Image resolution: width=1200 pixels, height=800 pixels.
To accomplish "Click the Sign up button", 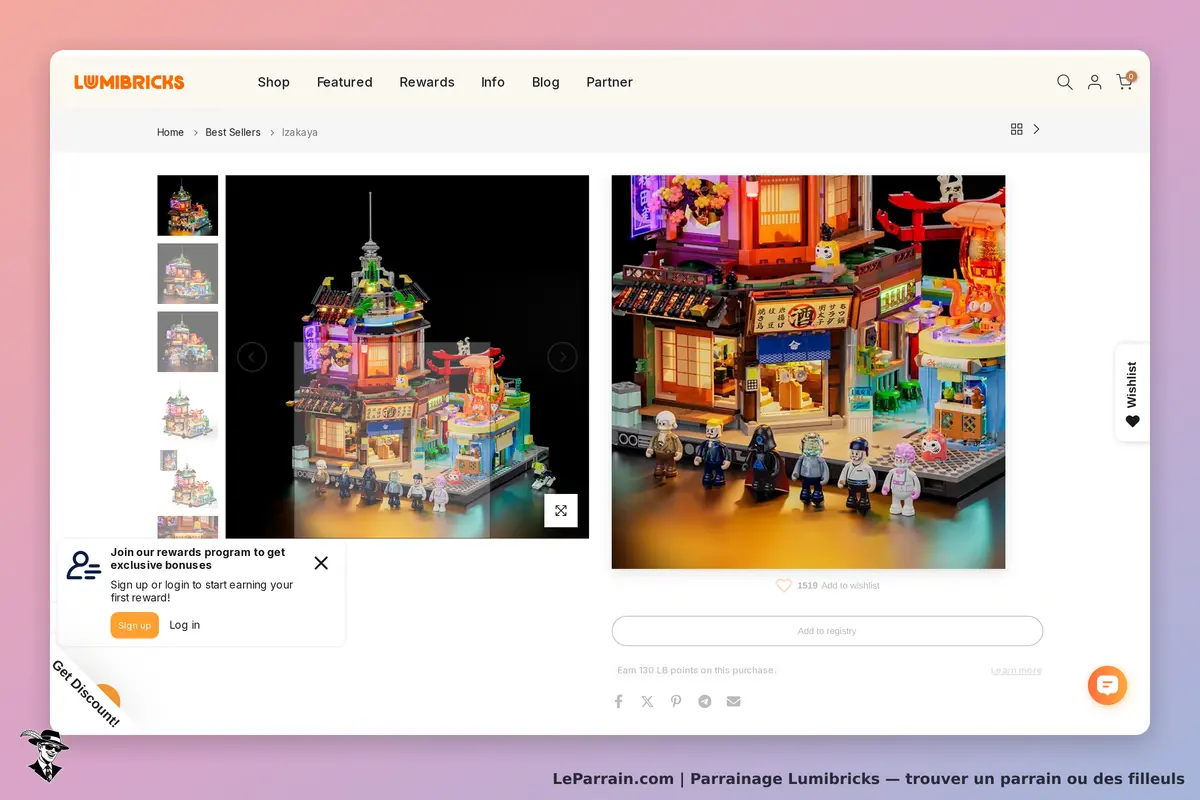I will (135, 625).
